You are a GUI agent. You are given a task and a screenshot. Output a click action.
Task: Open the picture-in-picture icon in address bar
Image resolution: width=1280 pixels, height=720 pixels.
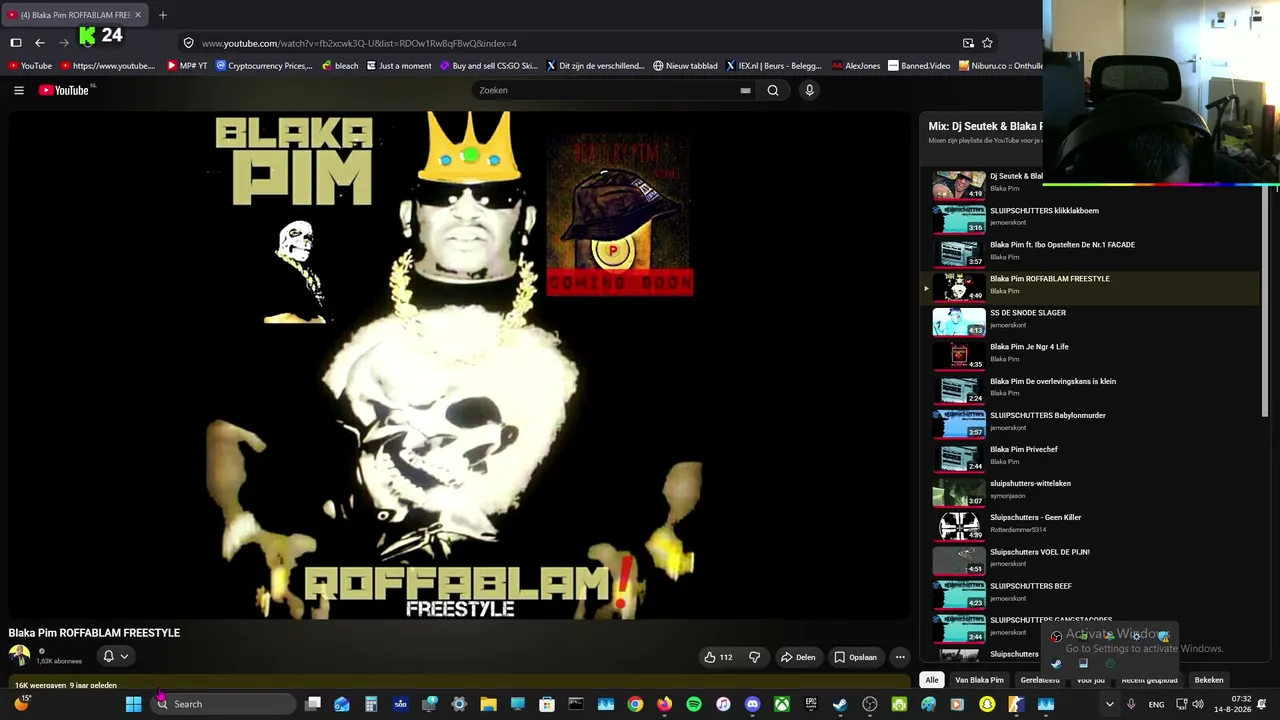coord(968,43)
